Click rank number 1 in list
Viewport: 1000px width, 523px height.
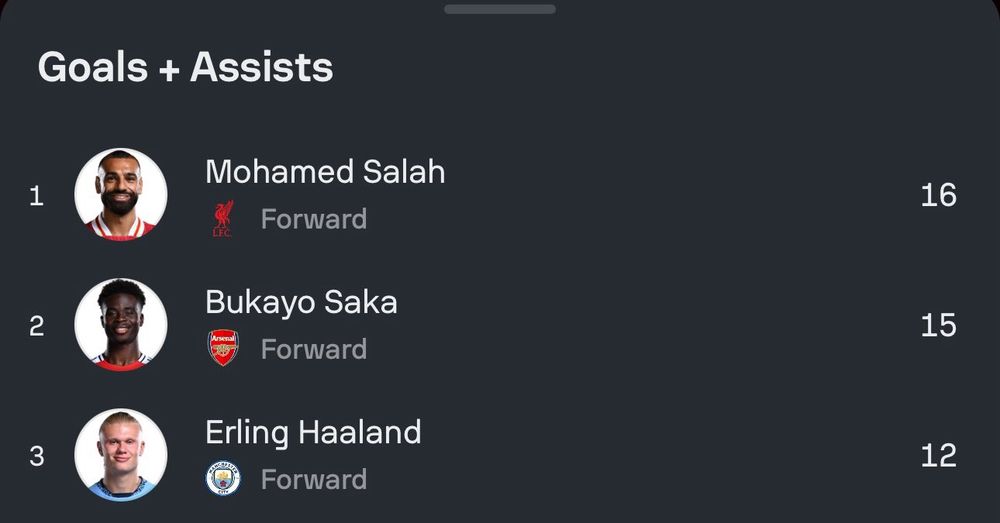[36, 196]
